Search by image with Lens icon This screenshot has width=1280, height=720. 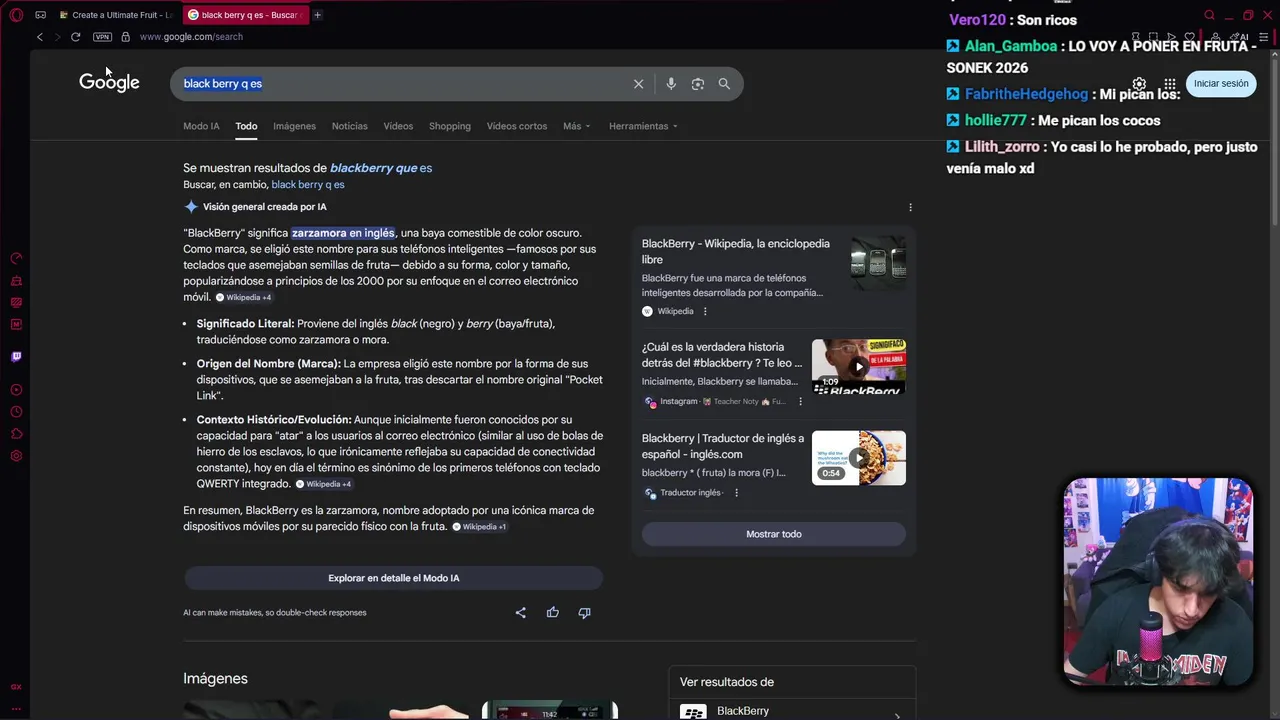point(698,84)
